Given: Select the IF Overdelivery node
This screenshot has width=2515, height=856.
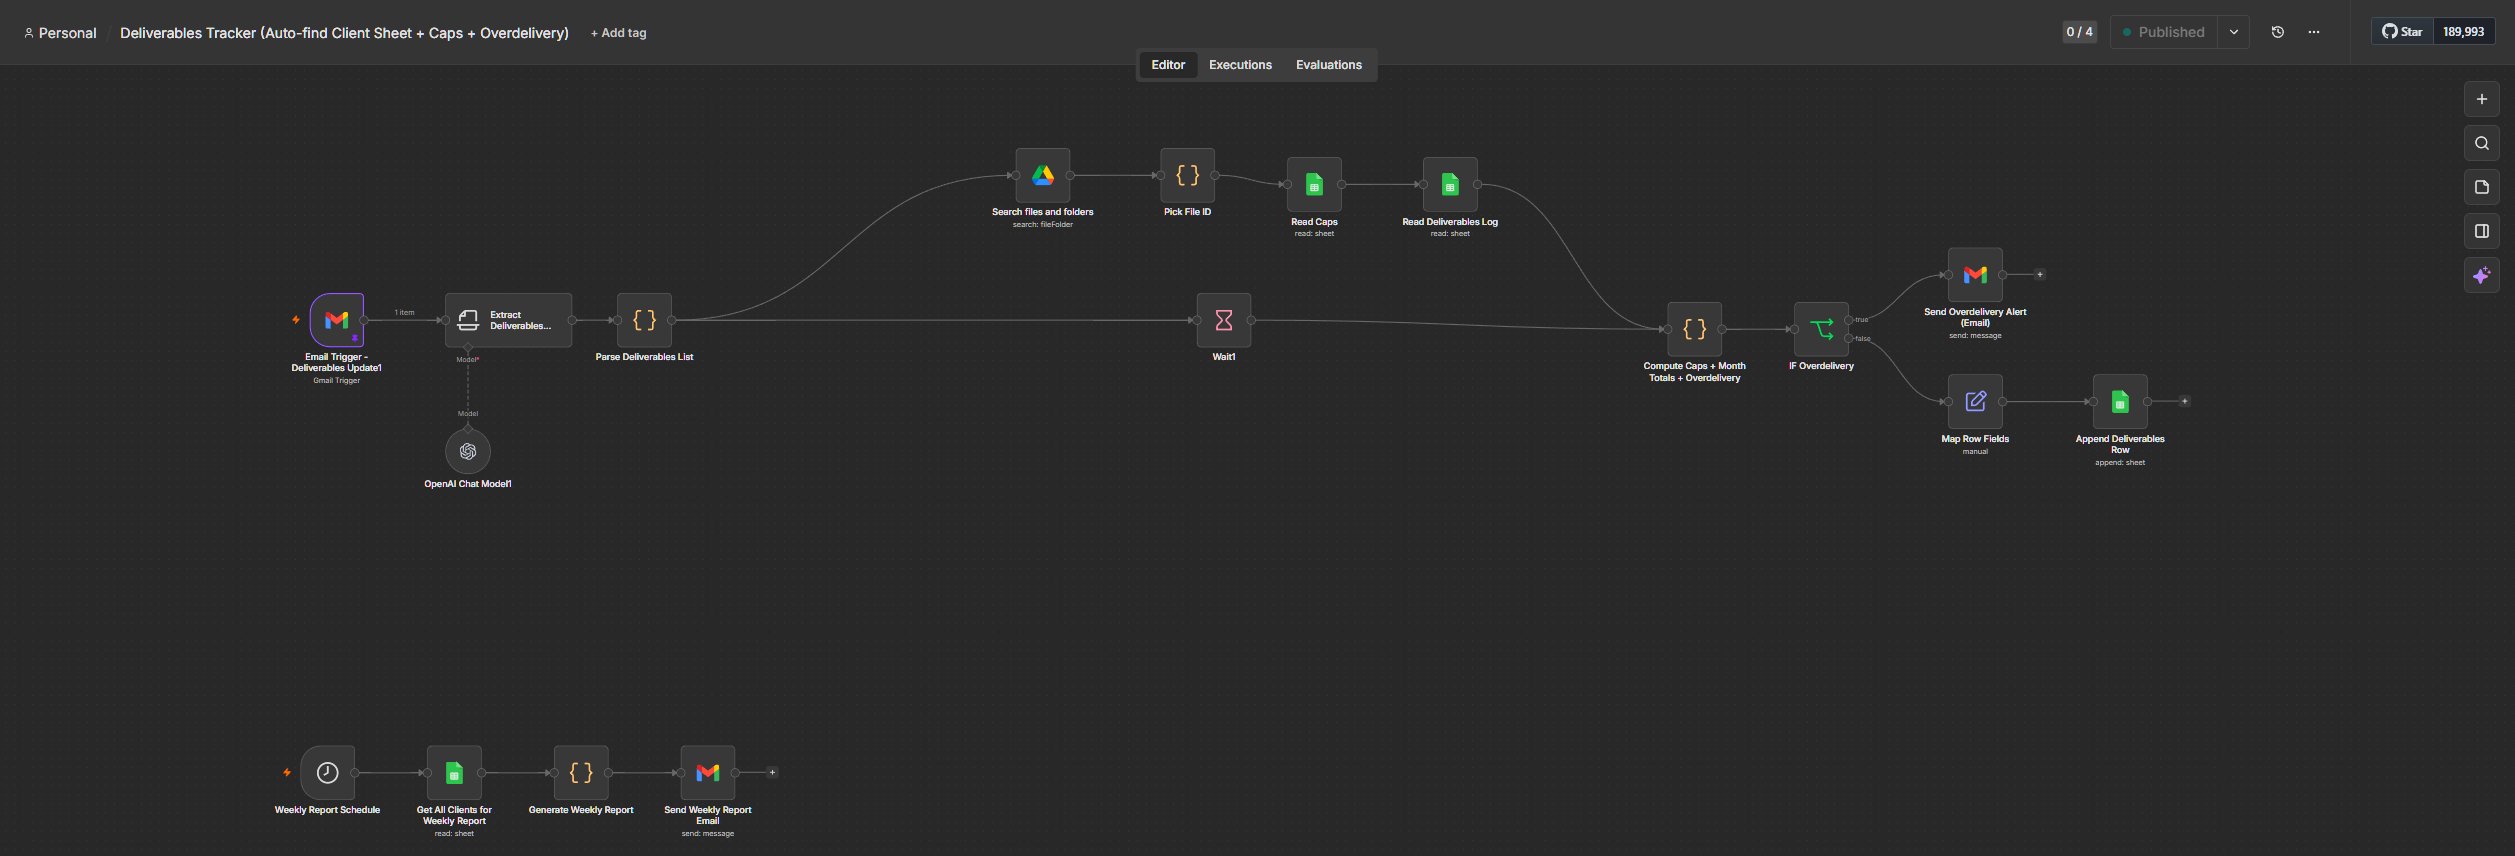Looking at the screenshot, I should pos(1821,329).
